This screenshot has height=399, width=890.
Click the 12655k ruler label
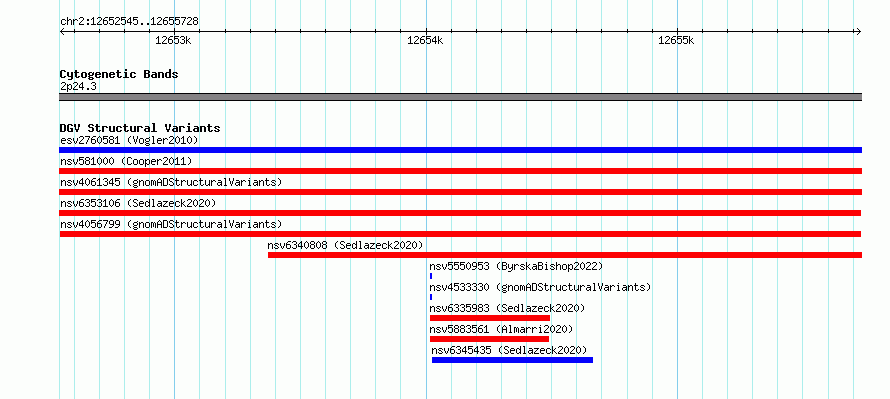tap(676, 41)
